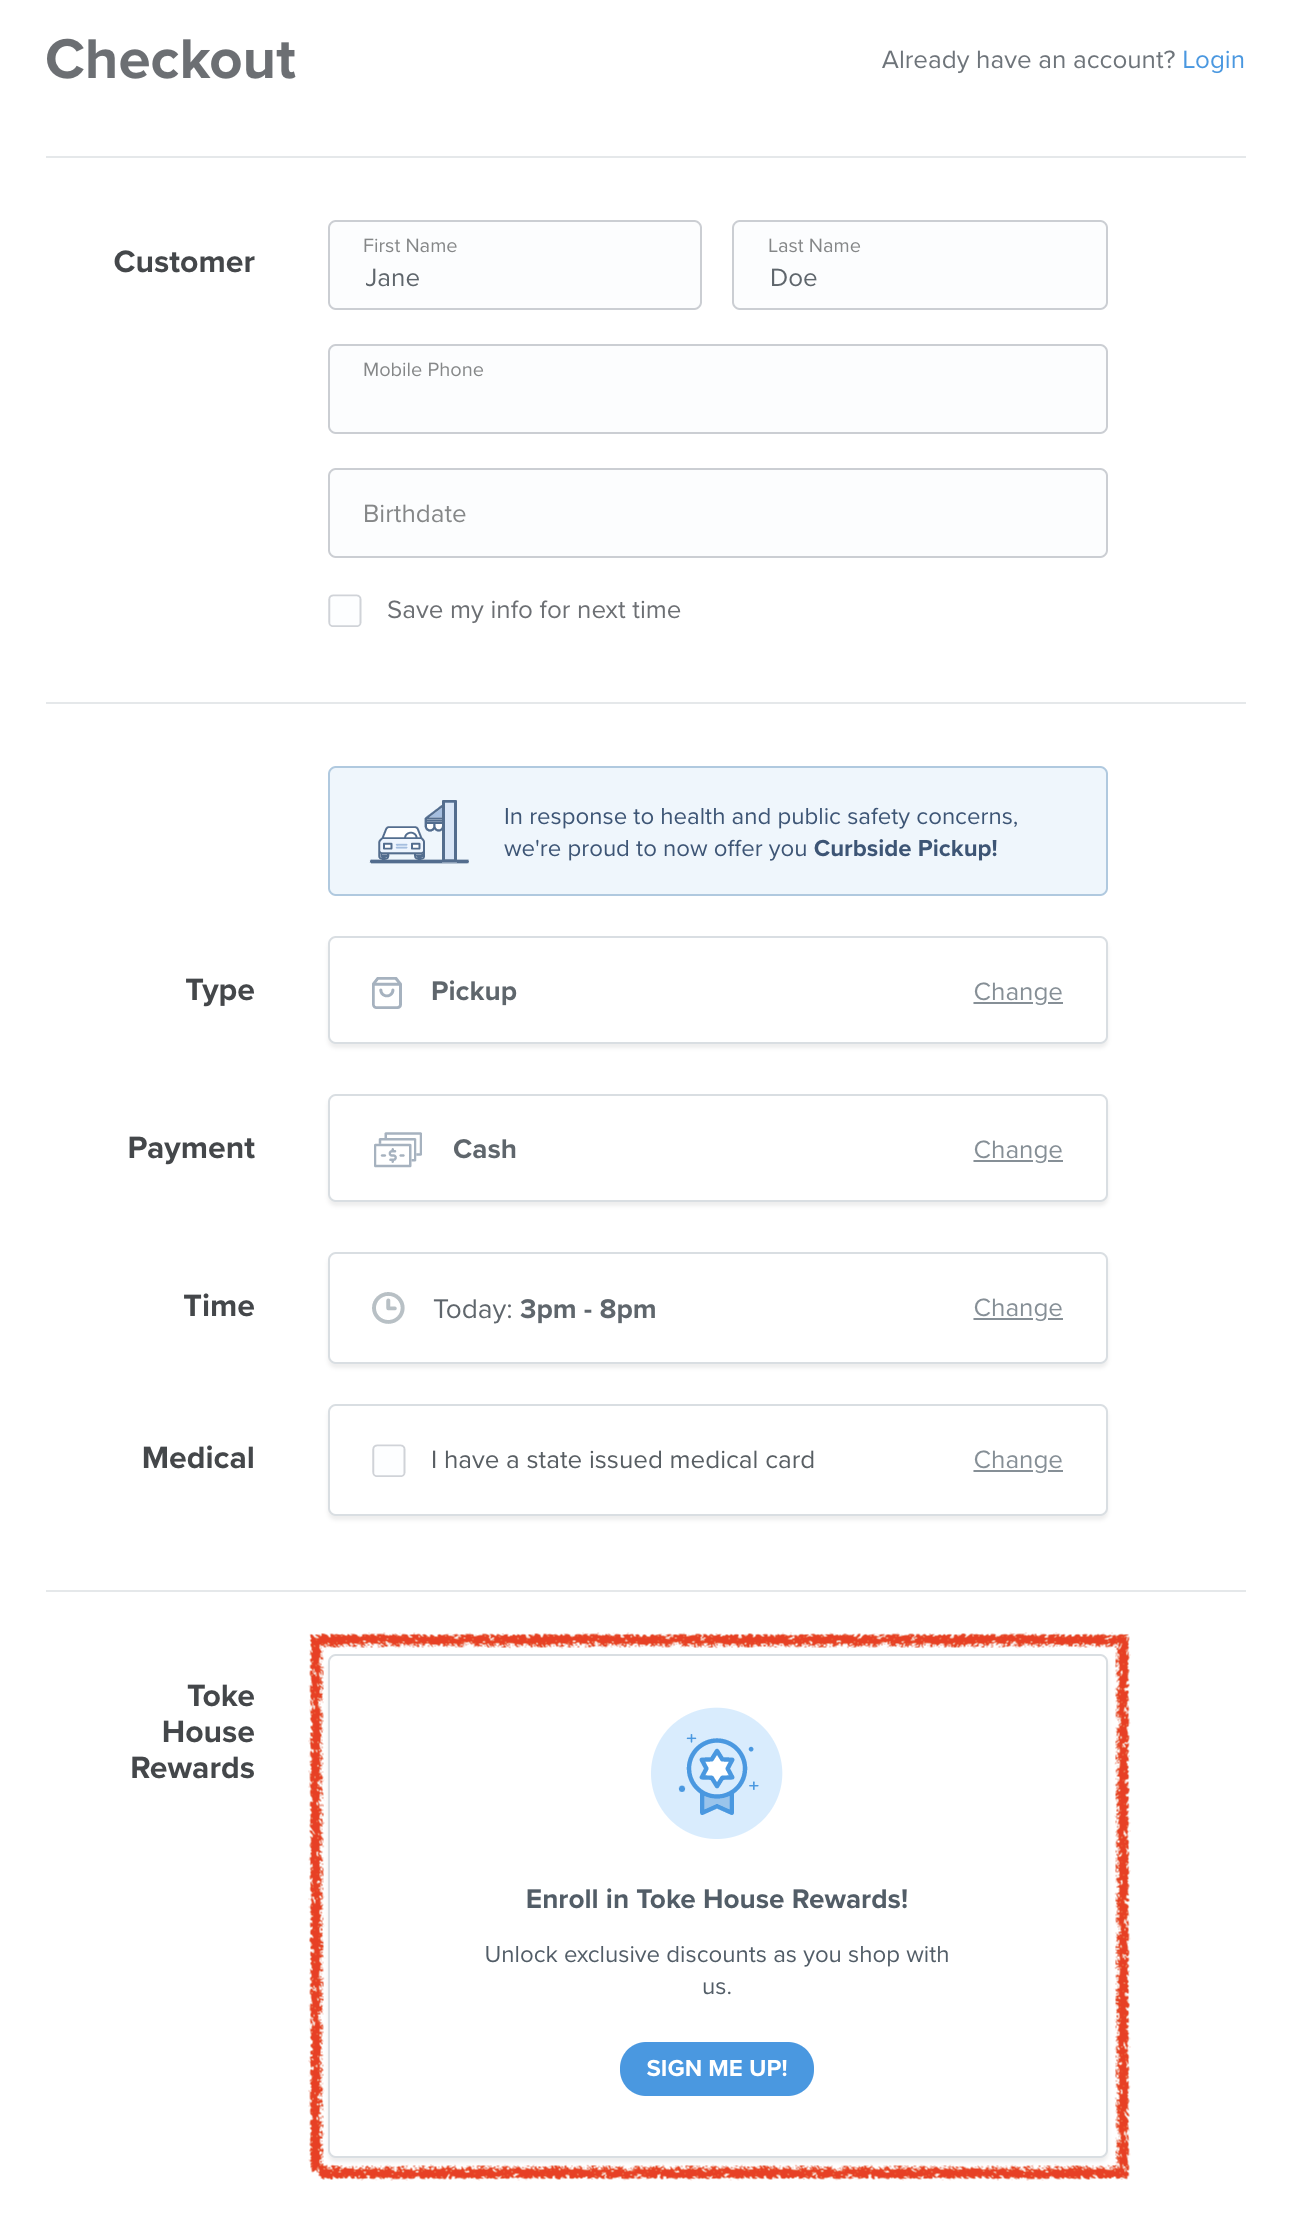Click the clock icon beside the pickup time

(389, 1307)
